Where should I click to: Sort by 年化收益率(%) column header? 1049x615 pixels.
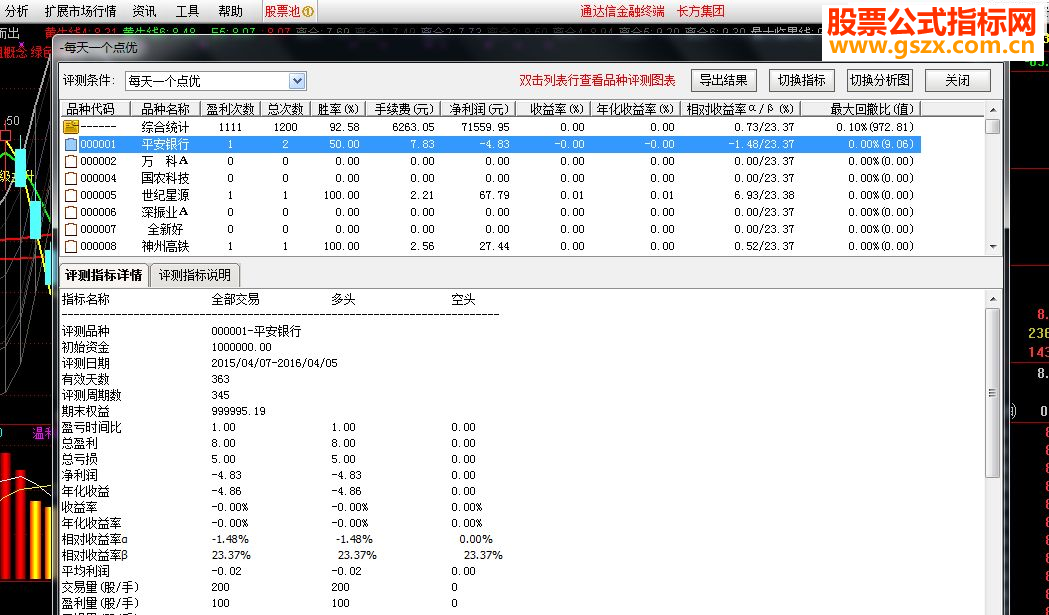click(635, 109)
